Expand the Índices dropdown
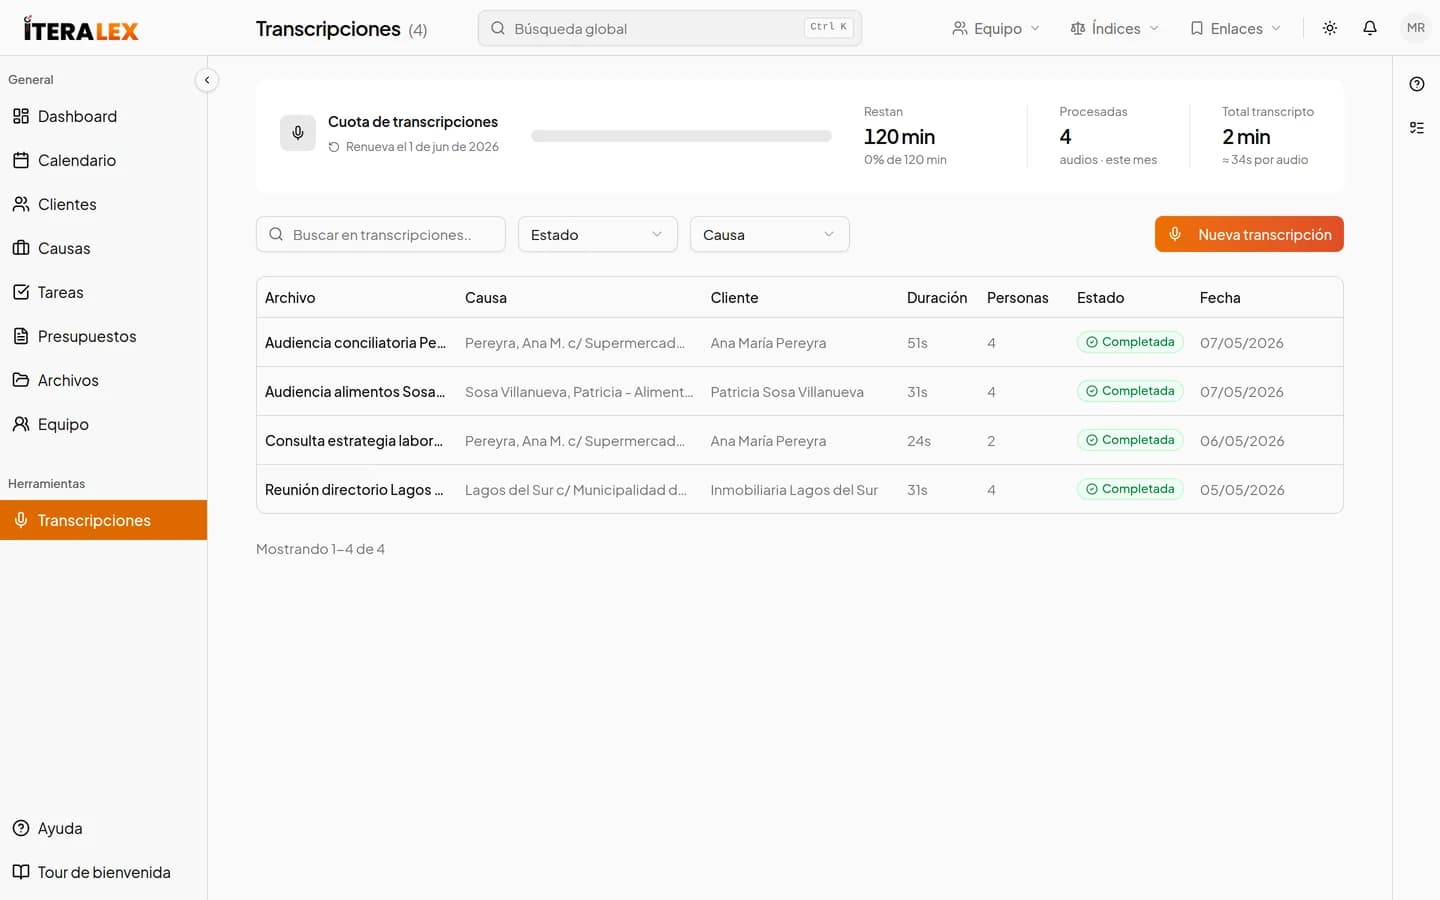The image size is (1440, 900). pos(1115,28)
